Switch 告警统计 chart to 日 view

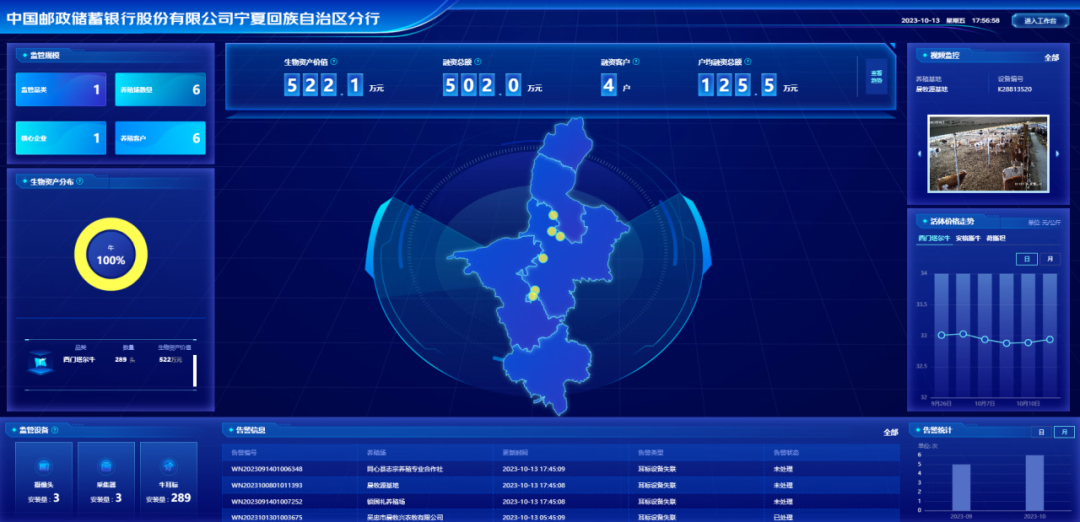(1041, 432)
